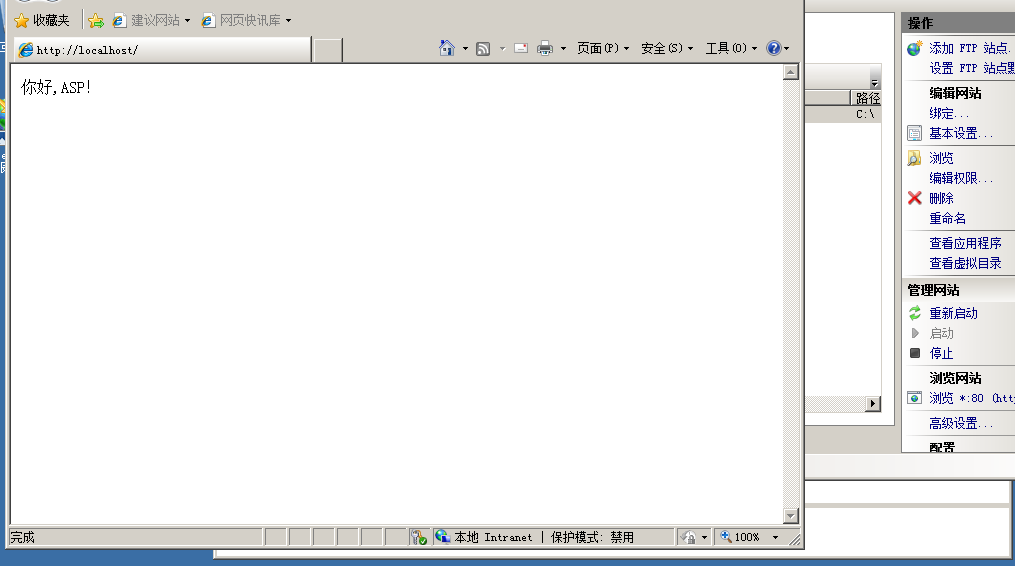Expand the print options dropdown arrow
Viewport: 1015px width, 566px height.
[563, 48]
